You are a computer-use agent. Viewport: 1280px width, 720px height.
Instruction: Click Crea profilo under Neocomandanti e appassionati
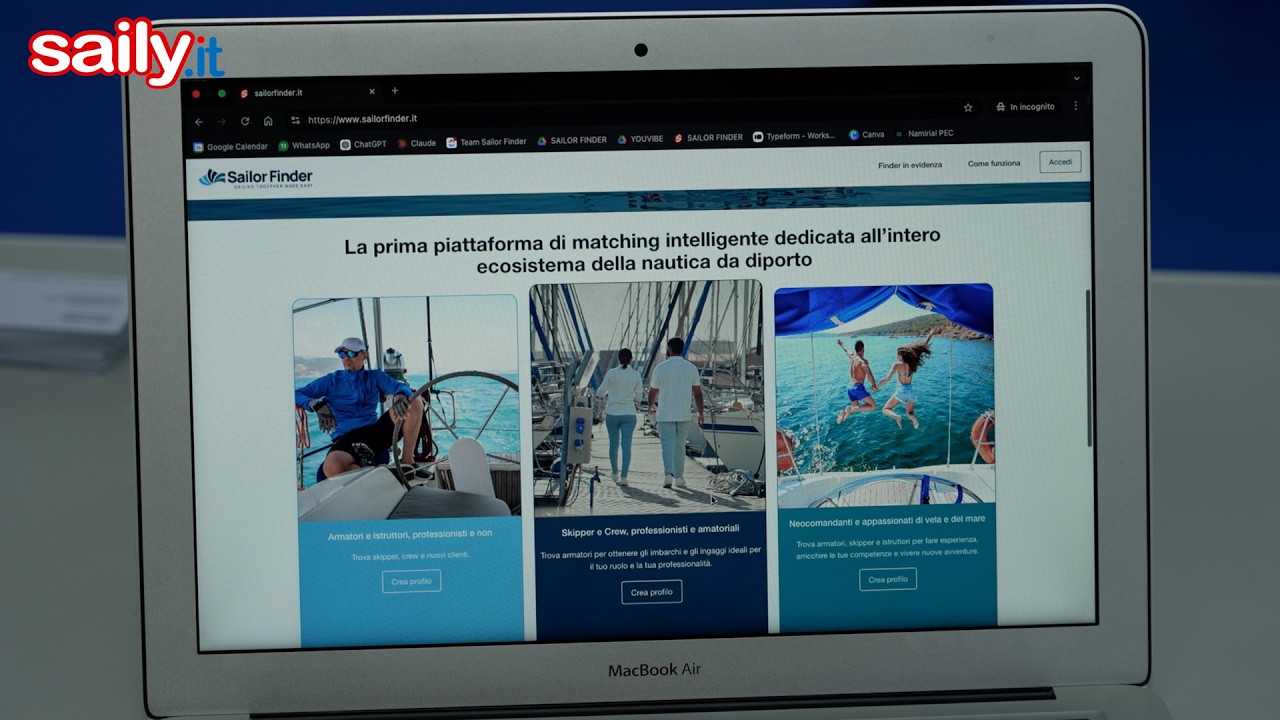click(888, 579)
